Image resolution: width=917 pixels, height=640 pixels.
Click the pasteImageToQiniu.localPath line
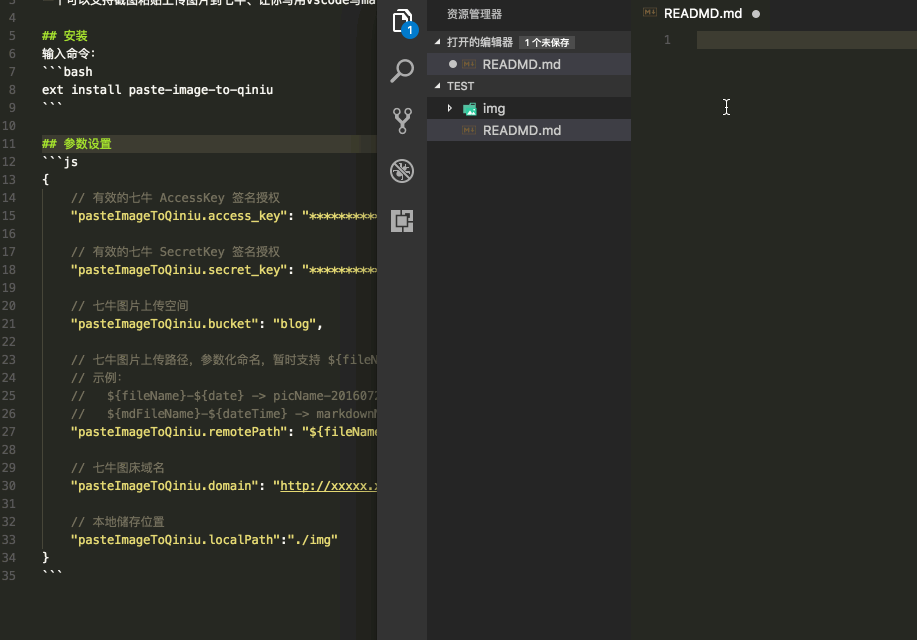click(204, 539)
